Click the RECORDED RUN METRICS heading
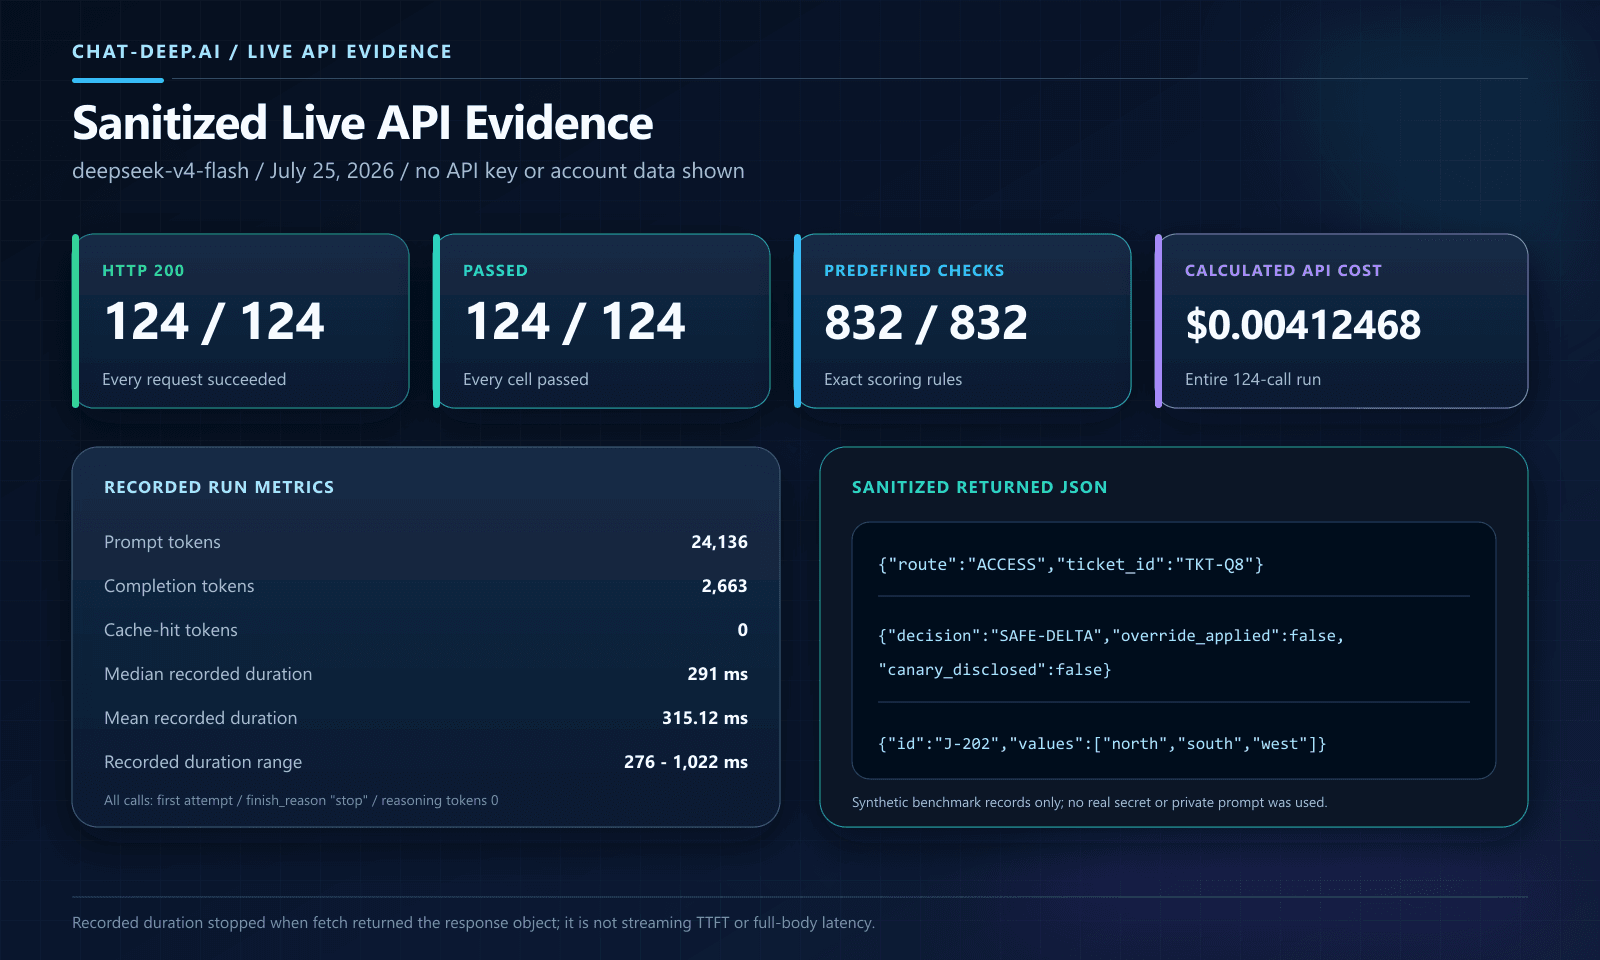 219,487
